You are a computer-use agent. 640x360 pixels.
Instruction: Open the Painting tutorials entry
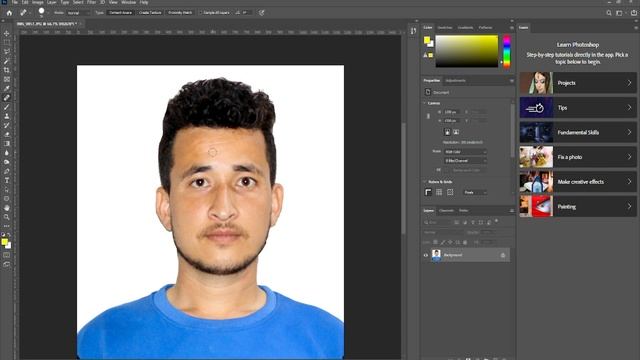coord(578,207)
